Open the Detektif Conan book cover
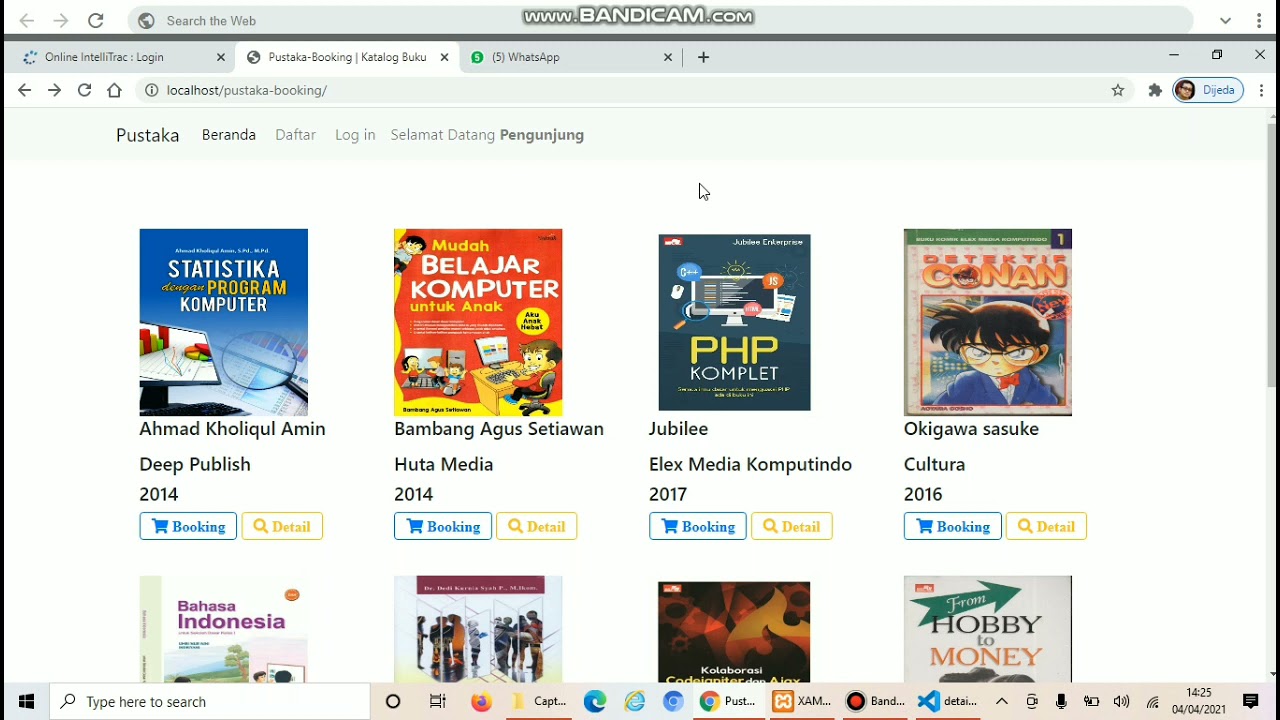The height and width of the screenshot is (720, 1280). tap(988, 322)
